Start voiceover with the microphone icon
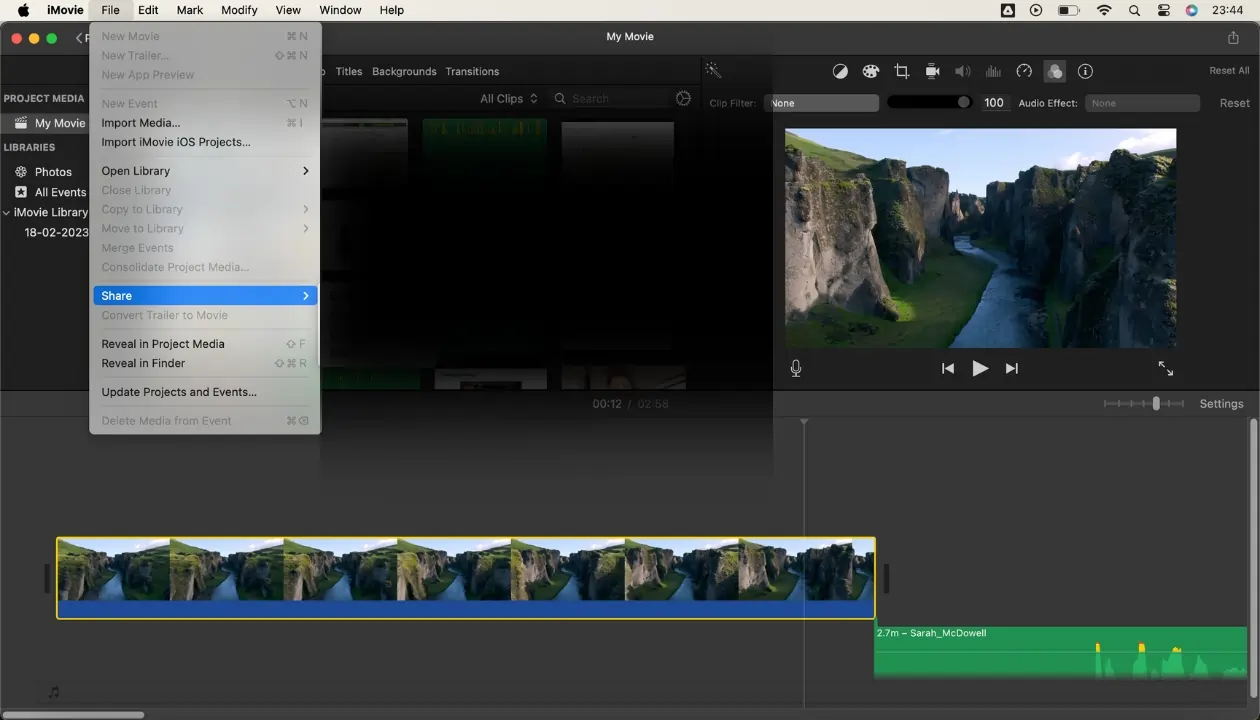Screen dimensions: 1260x720 796,368
